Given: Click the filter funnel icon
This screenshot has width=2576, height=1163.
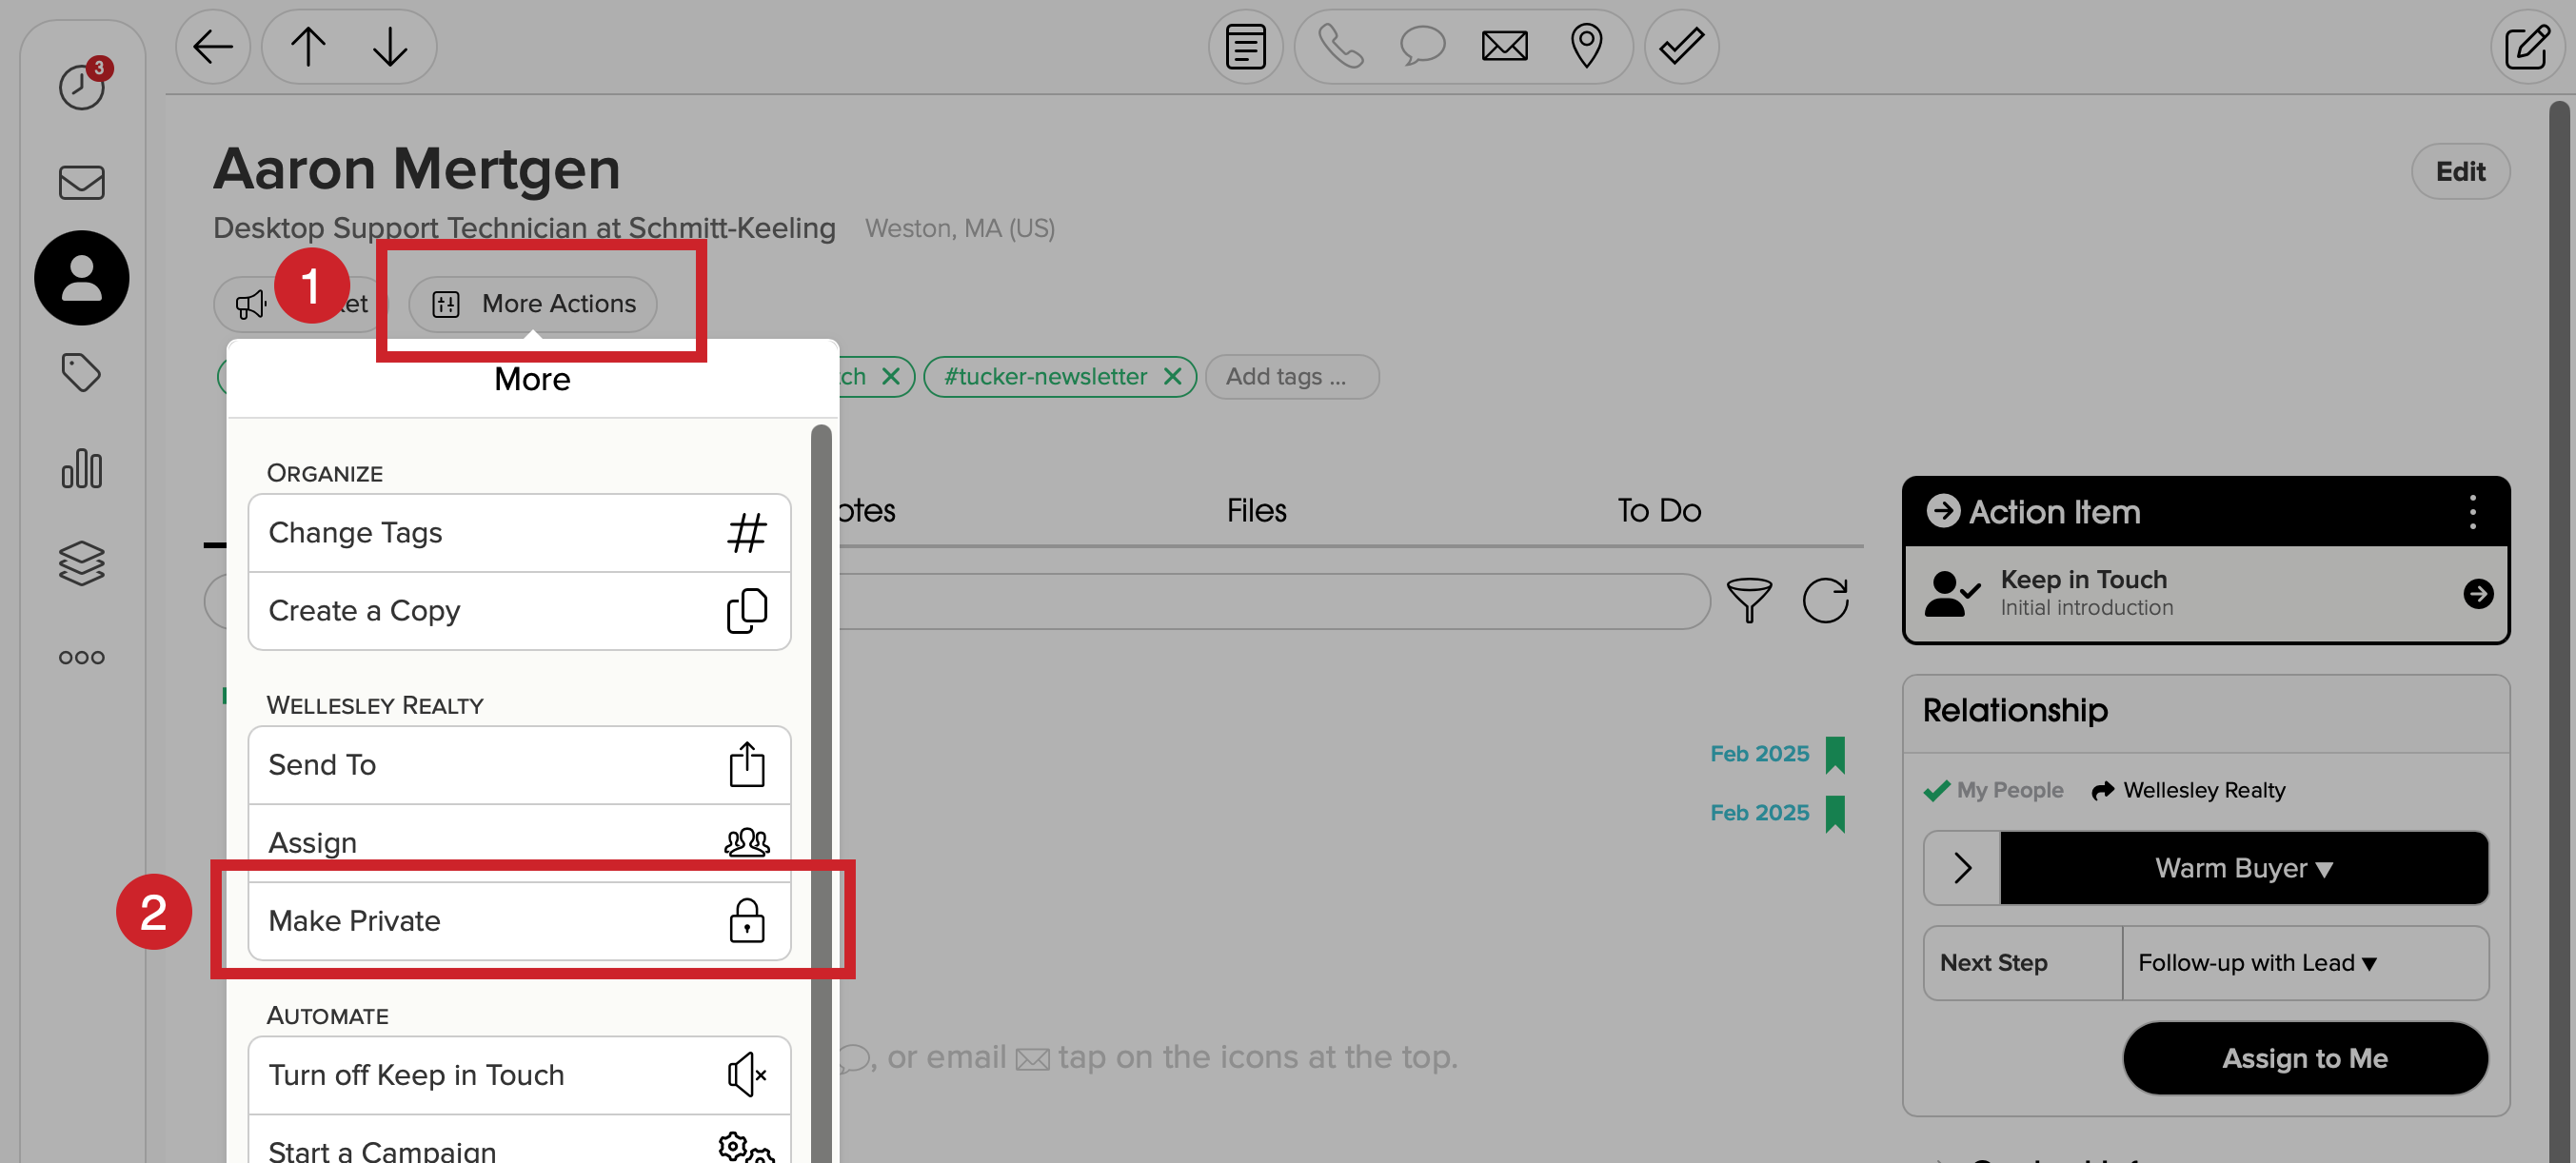Looking at the screenshot, I should click(x=1749, y=600).
